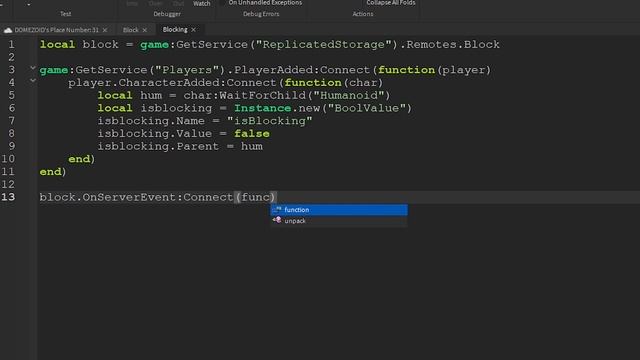Click the unpack icon in autocomplete
This screenshot has width=640, height=360.
pos(277,220)
